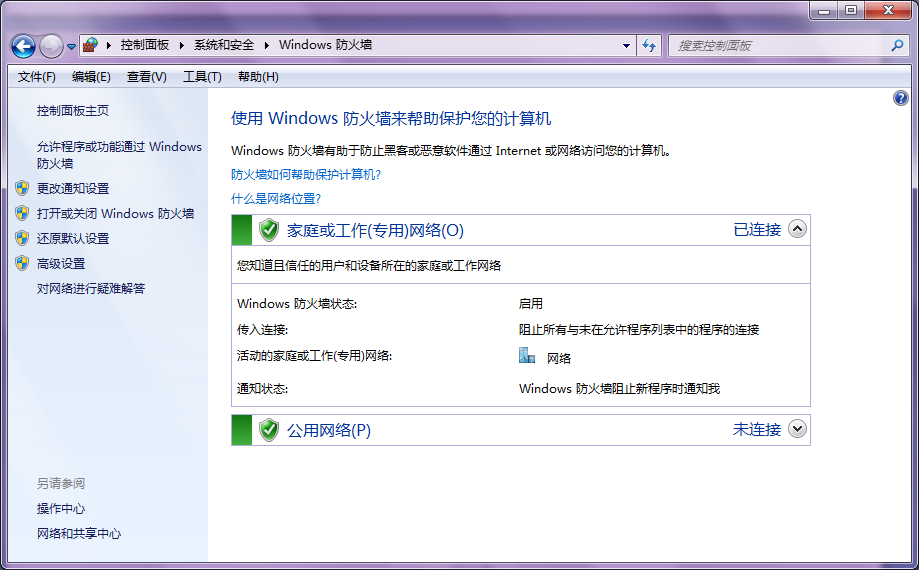Open the 更改通知设置 link
Viewport: 919px width, 570px height.
click(x=73, y=188)
